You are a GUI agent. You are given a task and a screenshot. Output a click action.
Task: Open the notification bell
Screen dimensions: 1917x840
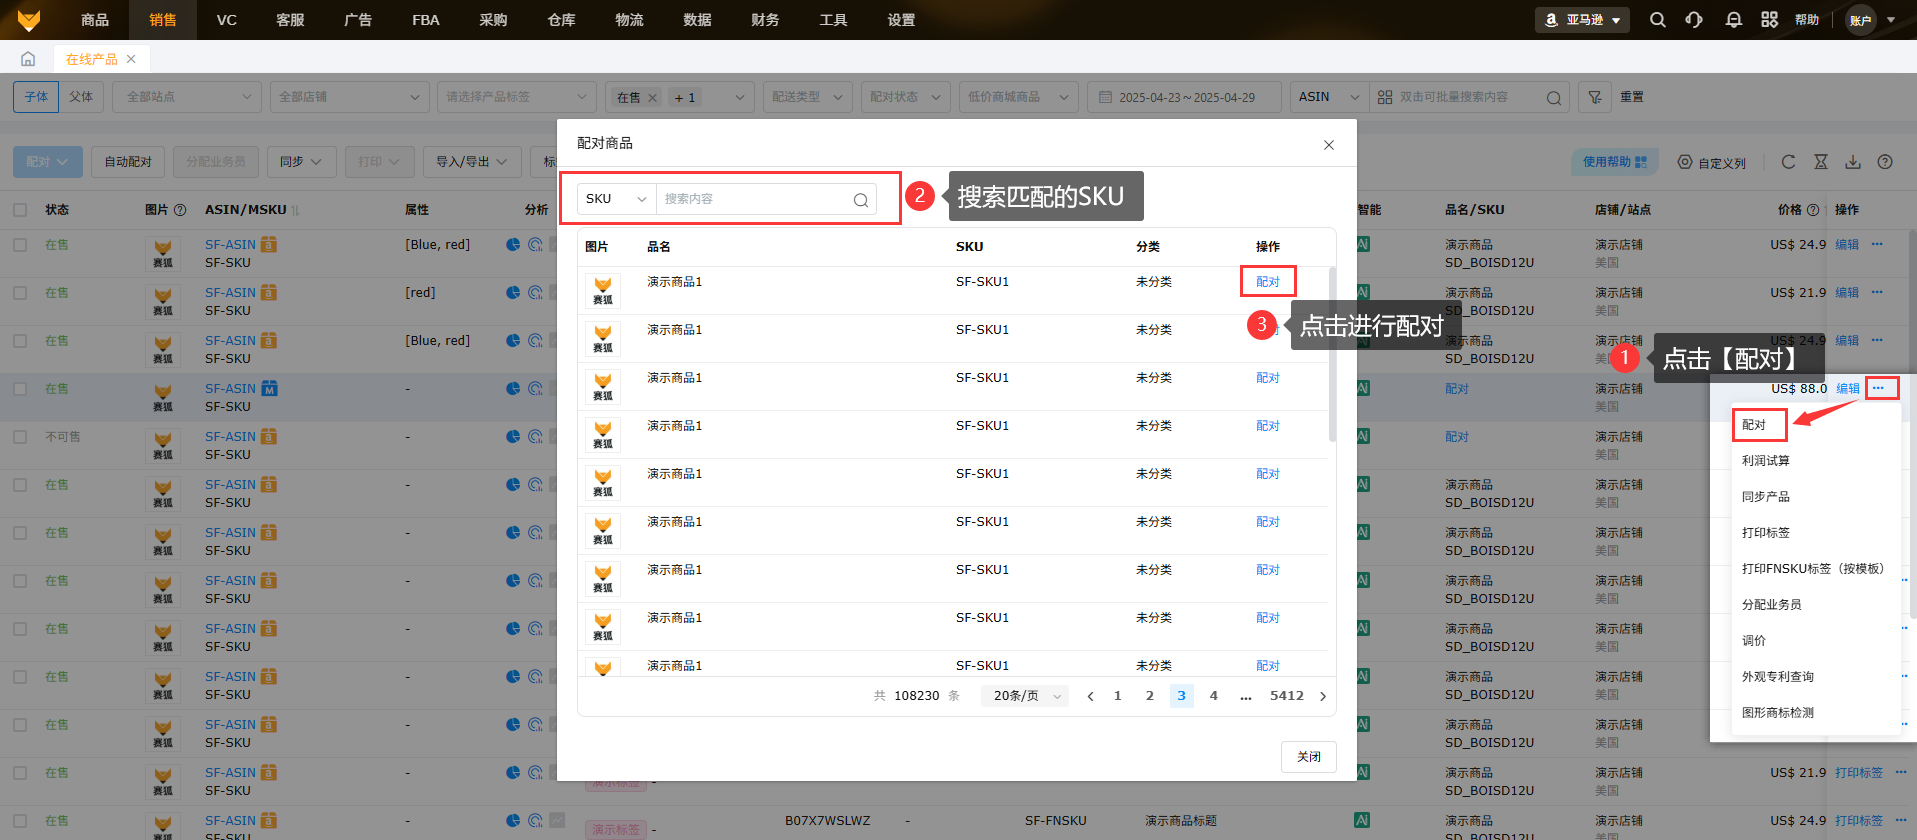pos(1733,20)
